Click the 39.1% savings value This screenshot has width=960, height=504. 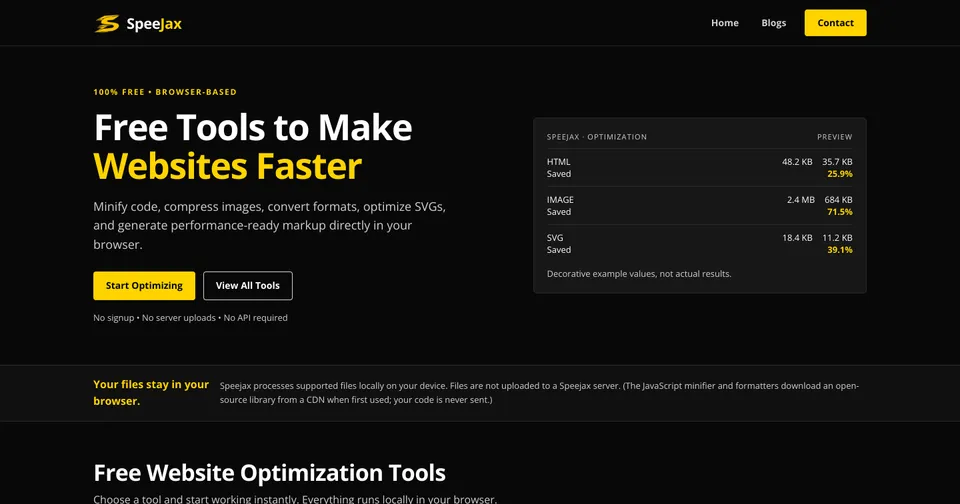point(840,250)
